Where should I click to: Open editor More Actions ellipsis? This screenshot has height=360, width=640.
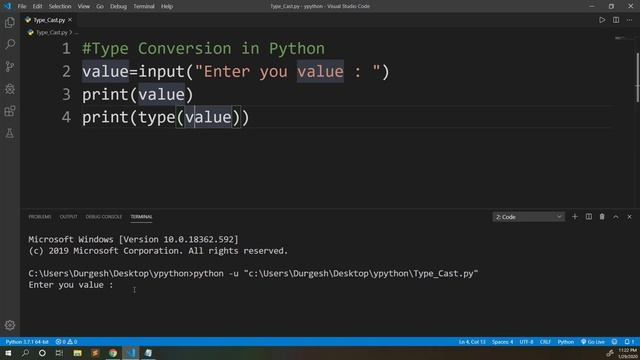[629, 20]
